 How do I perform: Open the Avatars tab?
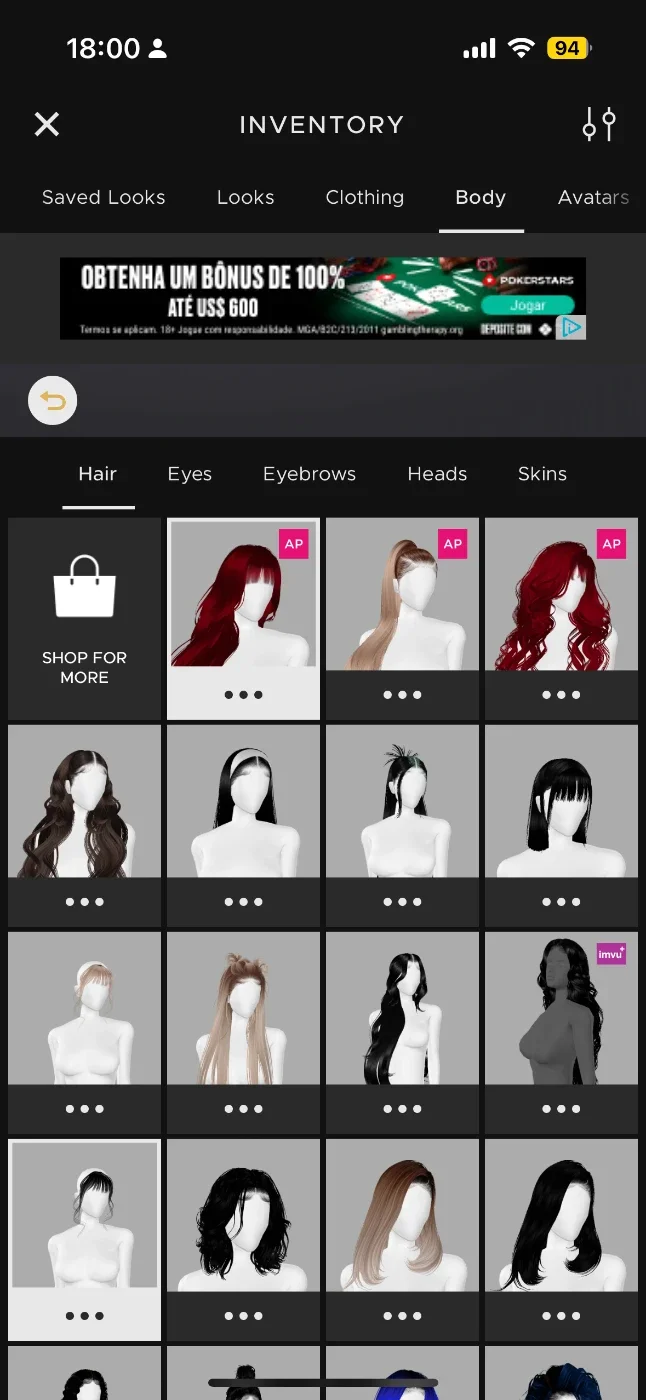click(594, 197)
